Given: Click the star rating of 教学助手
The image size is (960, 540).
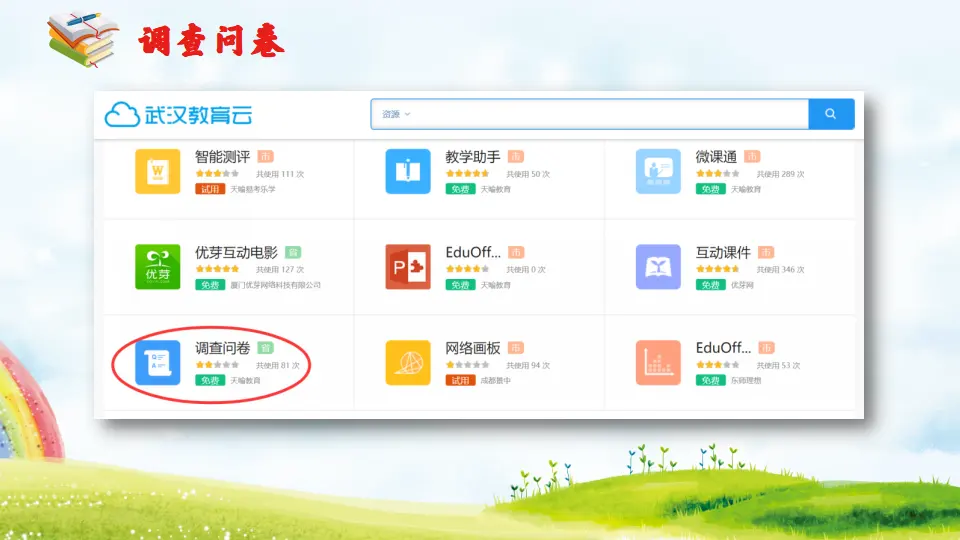Looking at the screenshot, I should point(468,174).
